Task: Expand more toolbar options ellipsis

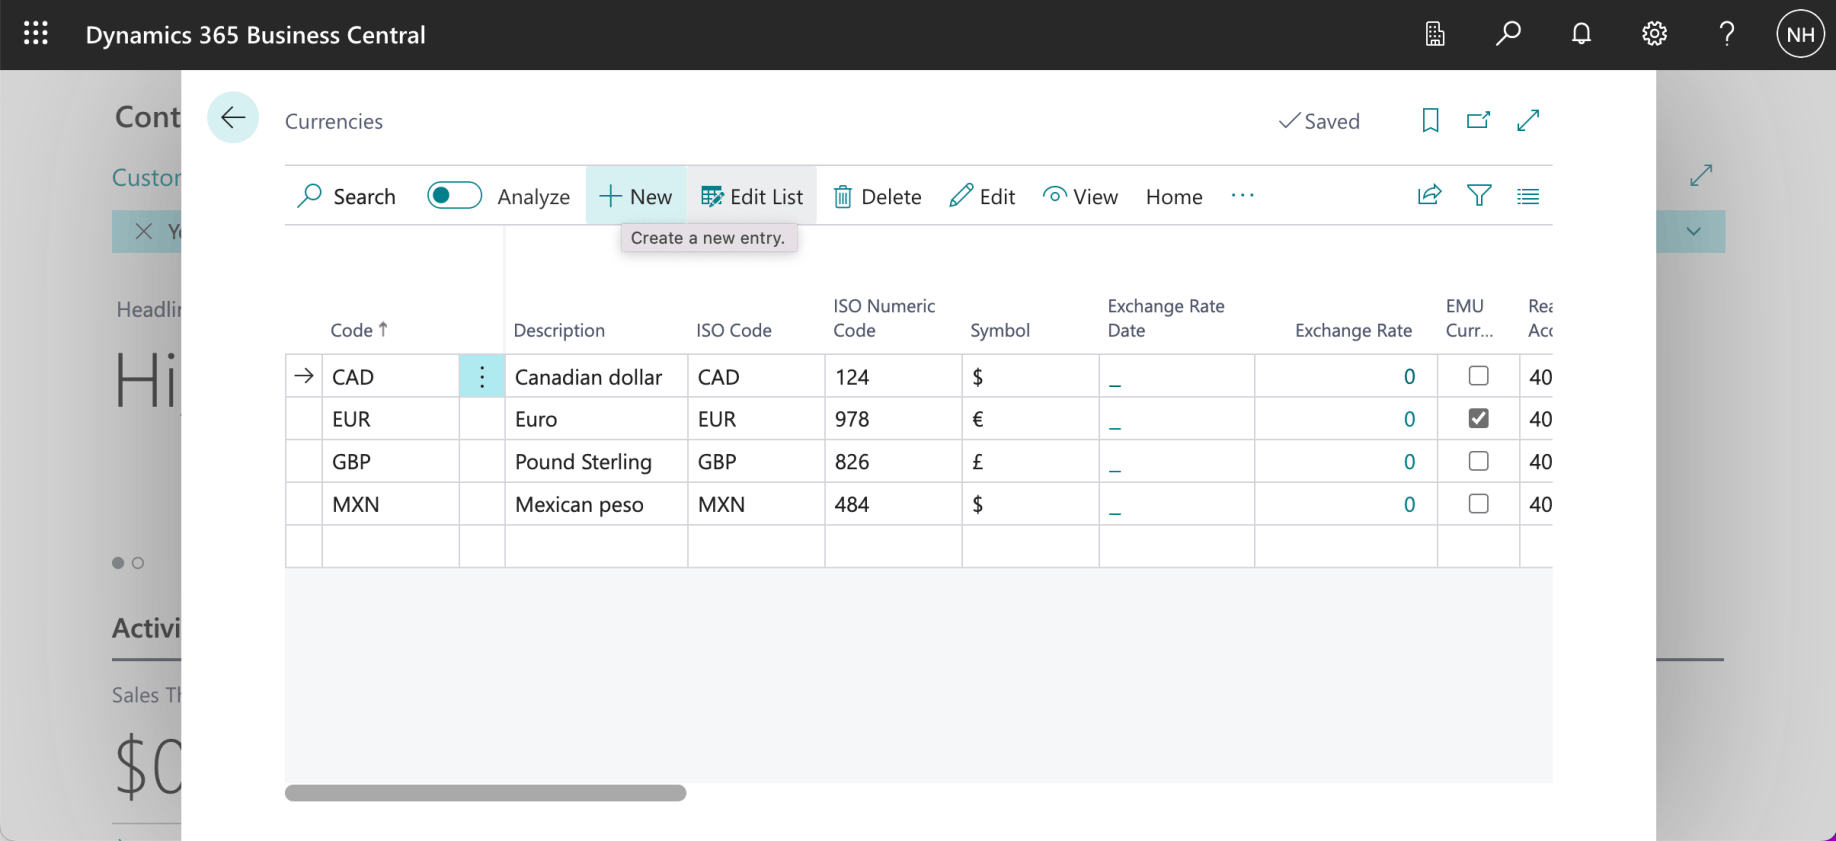Action: click(x=1242, y=196)
